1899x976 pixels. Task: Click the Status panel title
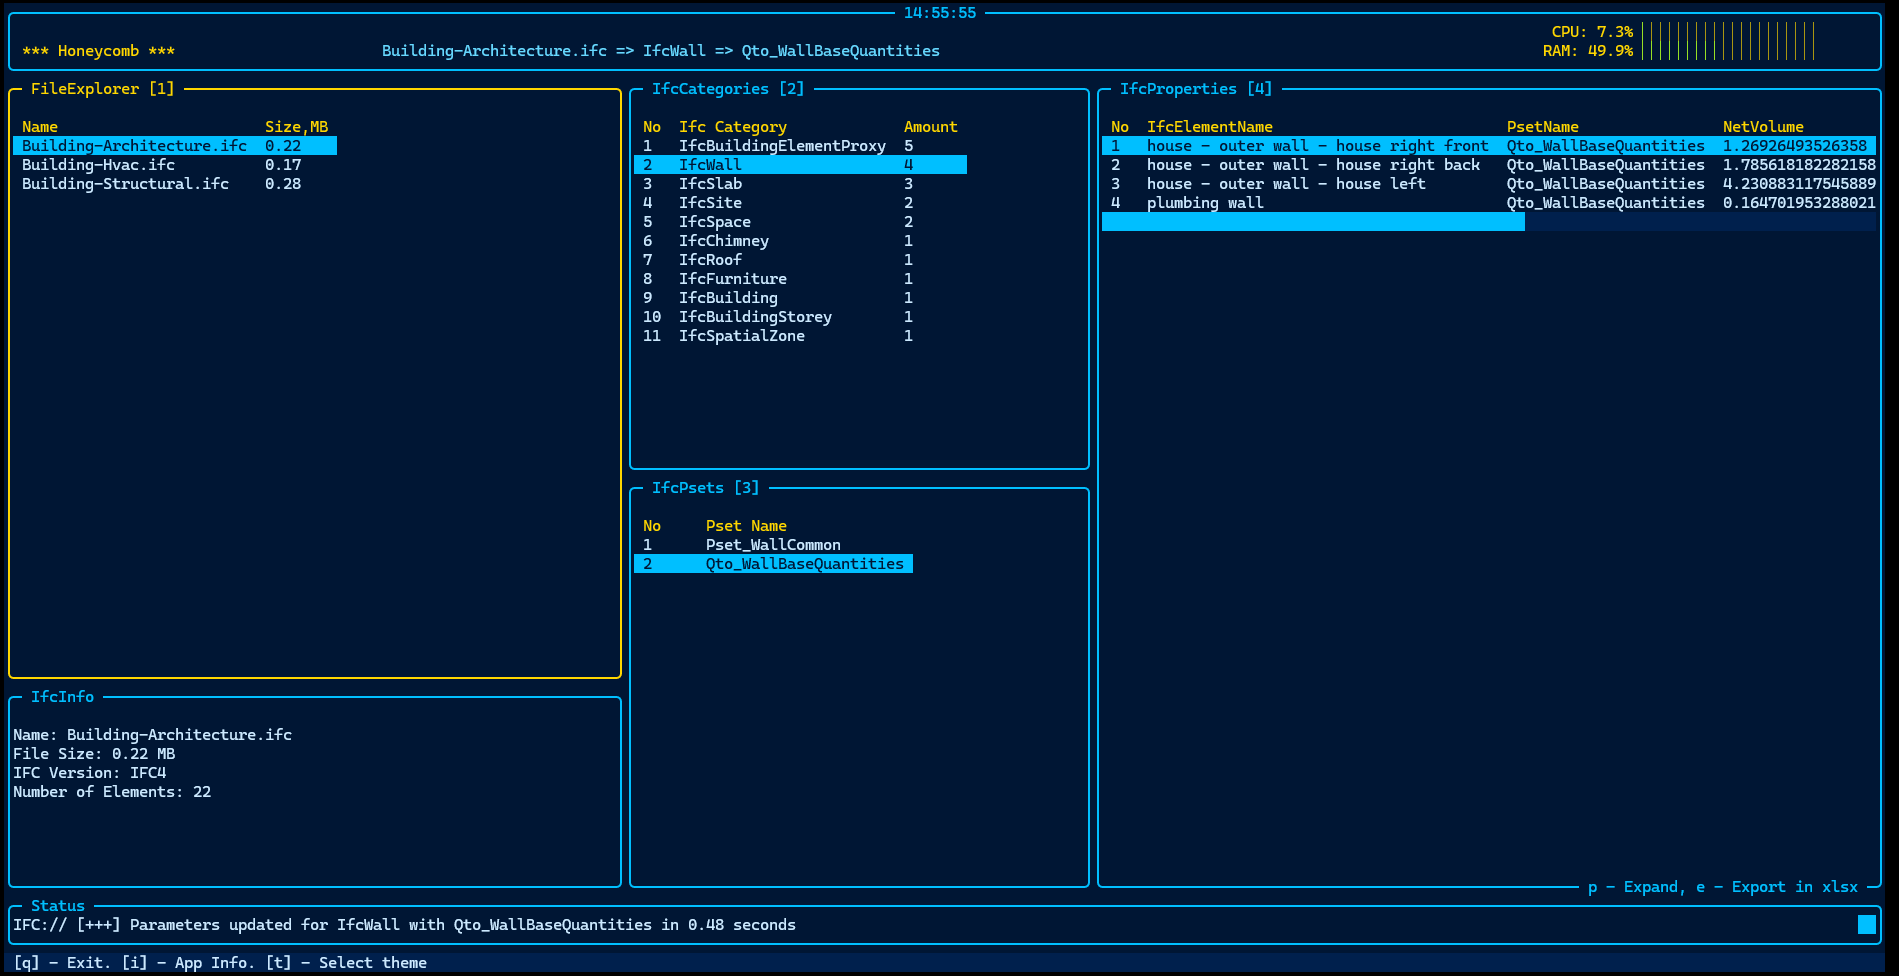(58, 906)
